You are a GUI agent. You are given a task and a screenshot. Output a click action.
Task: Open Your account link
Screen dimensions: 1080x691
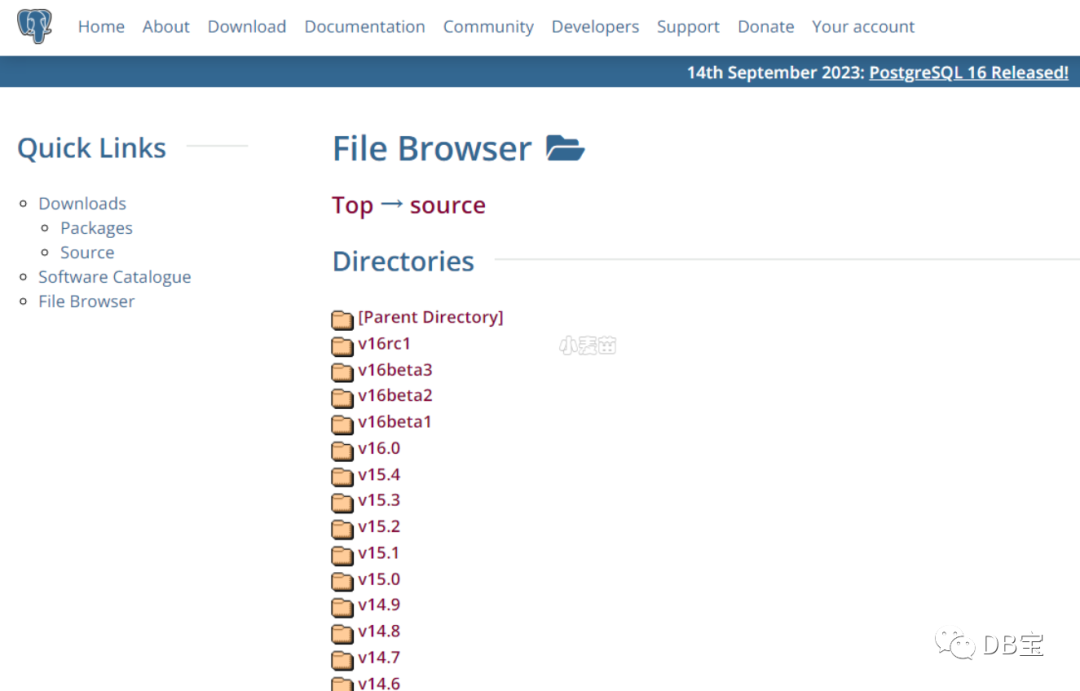pyautogui.click(x=863, y=27)
